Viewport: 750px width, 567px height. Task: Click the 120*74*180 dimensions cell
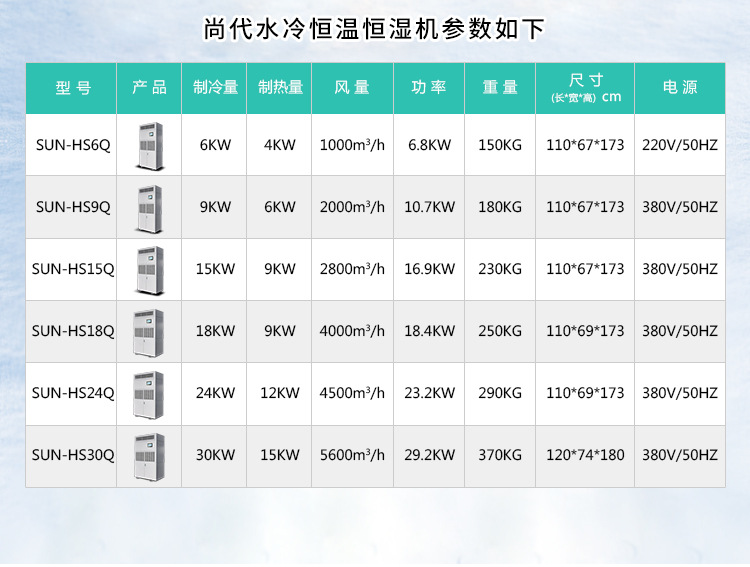585,455
